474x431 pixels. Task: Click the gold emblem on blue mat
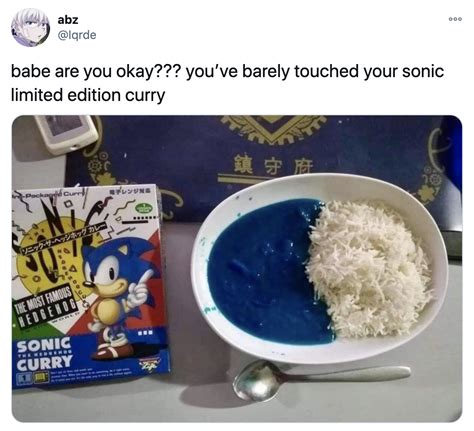point(272,128)
